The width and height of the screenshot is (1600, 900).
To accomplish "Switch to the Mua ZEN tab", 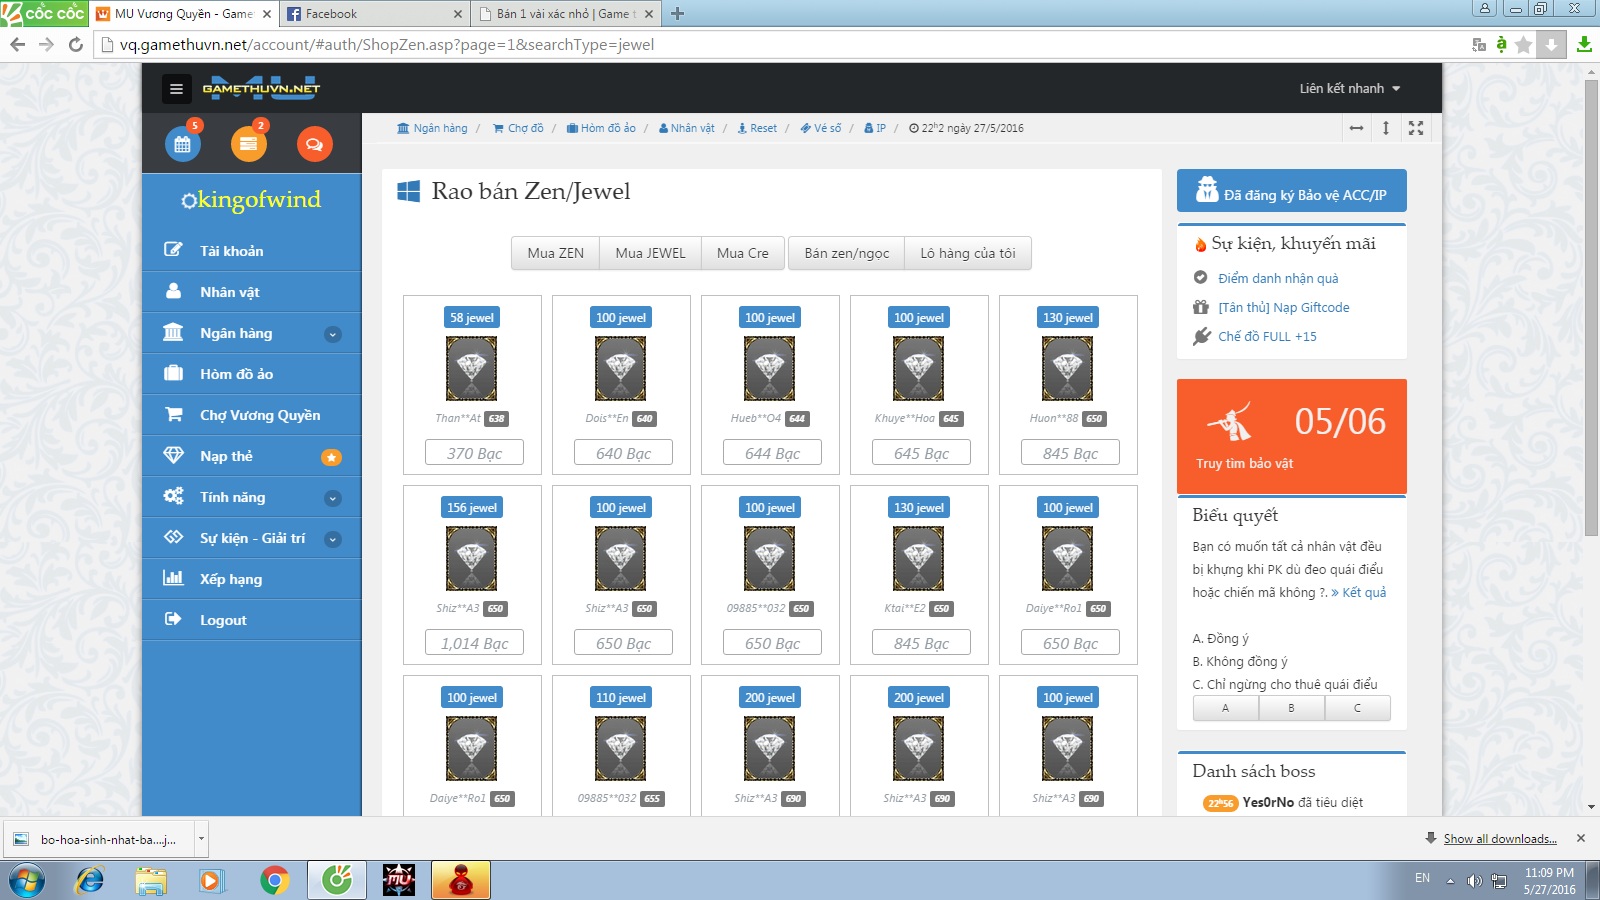I will click(555, 253).
